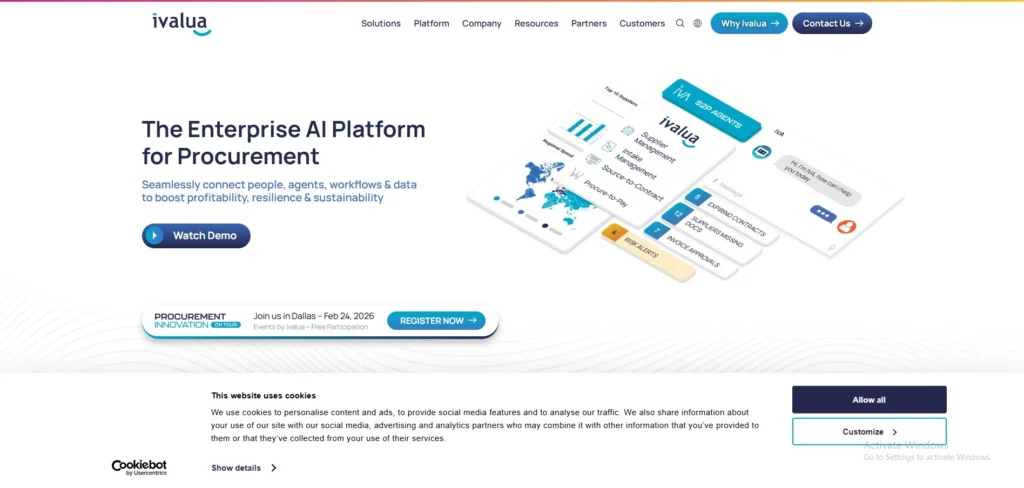The height and width of the screenshot is (488, 1024).
Task: Open the Customize cookie options
Action: (x=869, y=432)
